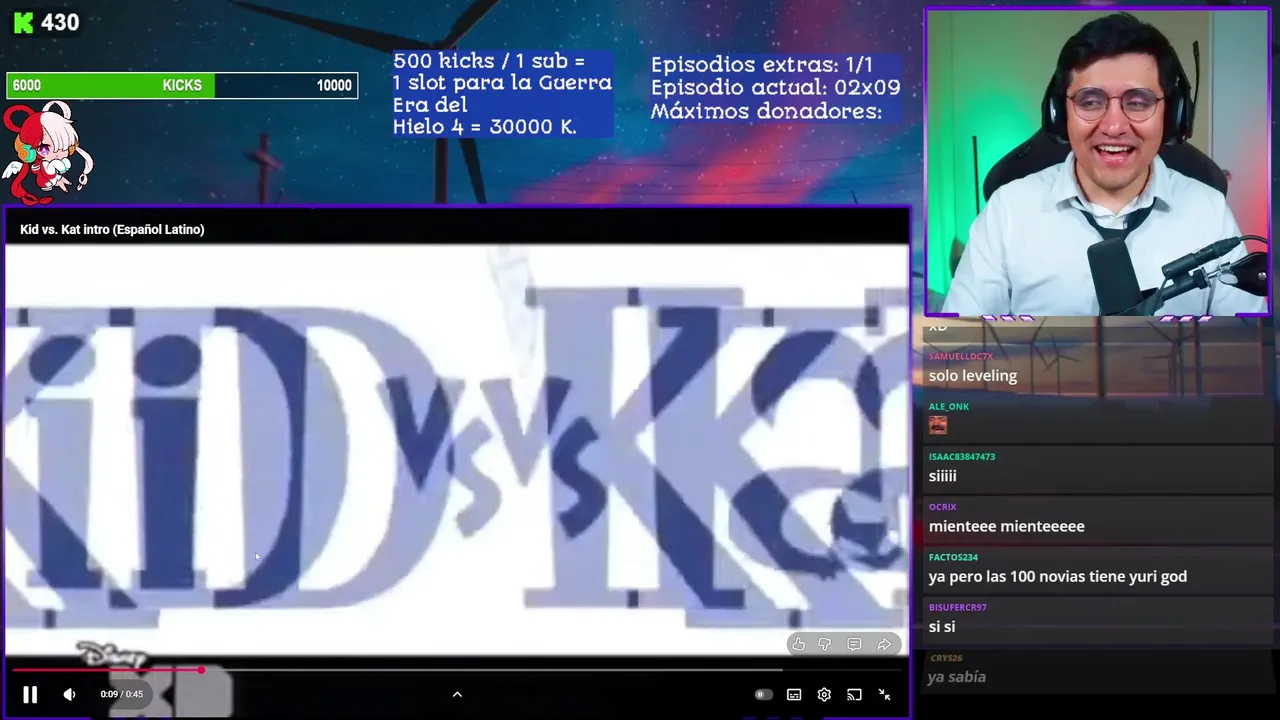This screenshot has height=720, width=1280.
Task: Click the 'Máximos donadores:' text
Action: [766, 111]
